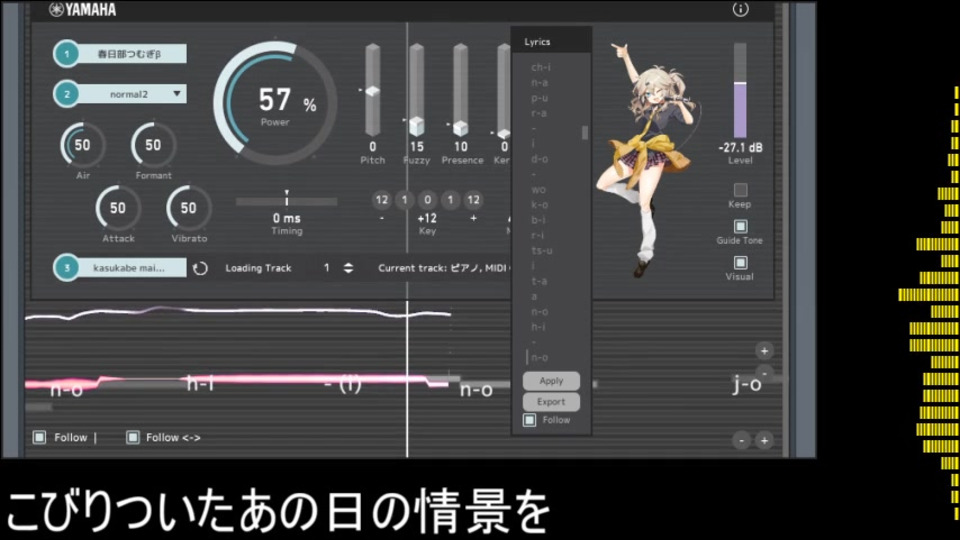Click the 't-a' lyric line
This screenshot has height=540, width=960.
click(x=539, y=281)
